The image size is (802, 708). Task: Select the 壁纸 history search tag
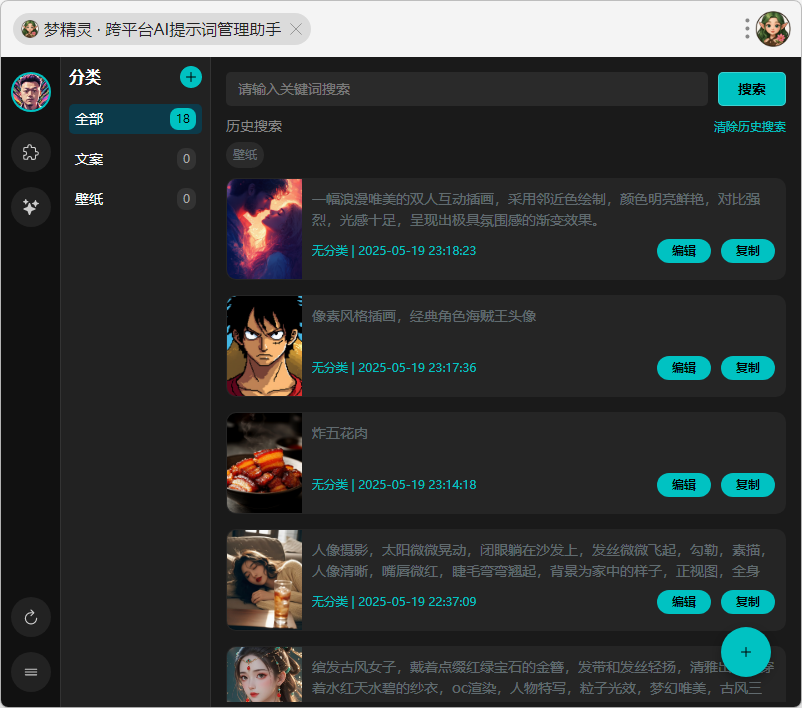click(x=245, y=154)
